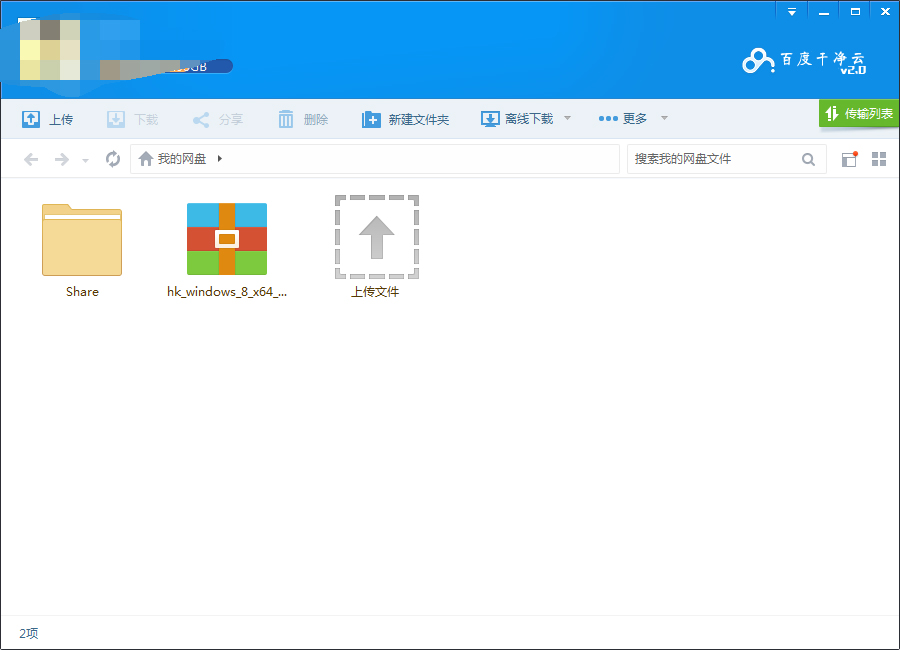Click the 删除 trash icon
Screen dimensions: 900x650
click(x=285, y=119)
